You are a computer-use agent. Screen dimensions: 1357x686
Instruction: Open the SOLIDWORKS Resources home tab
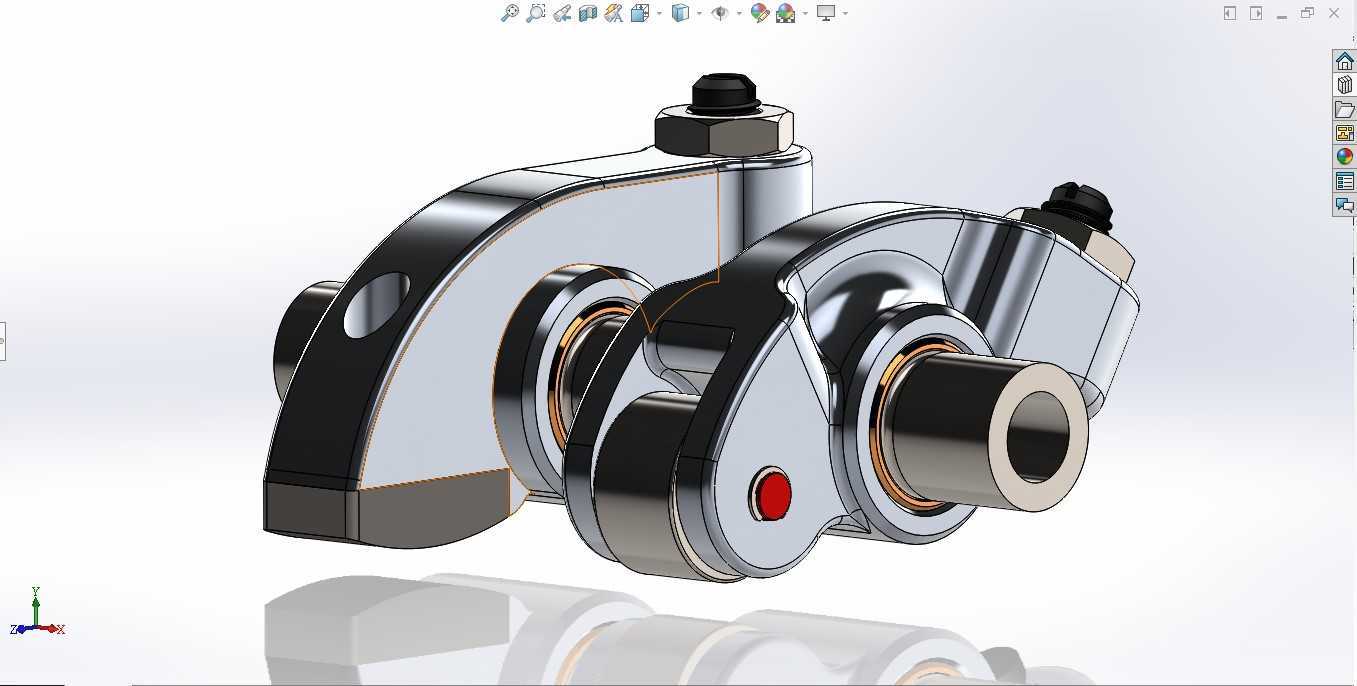[1344, 61]
